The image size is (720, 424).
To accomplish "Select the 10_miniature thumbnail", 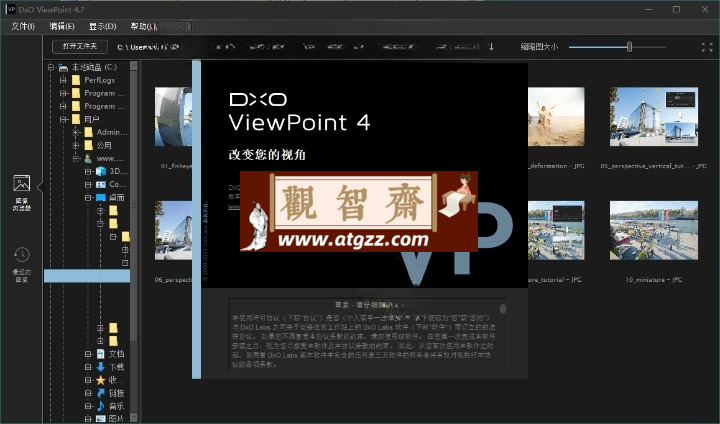I will point(654,230).
